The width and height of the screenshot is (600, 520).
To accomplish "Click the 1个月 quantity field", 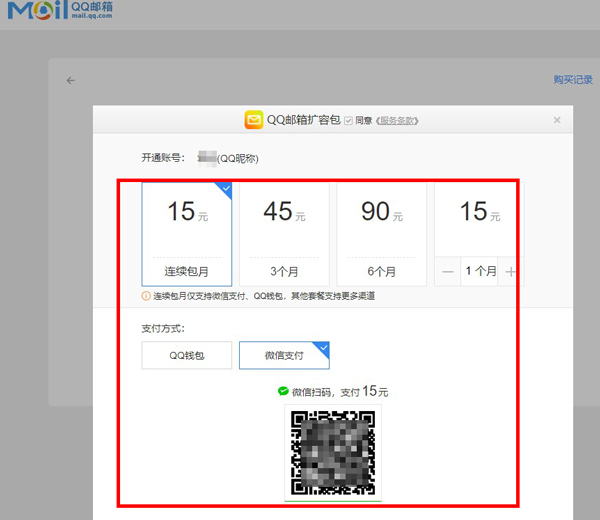I will point(480,271).
